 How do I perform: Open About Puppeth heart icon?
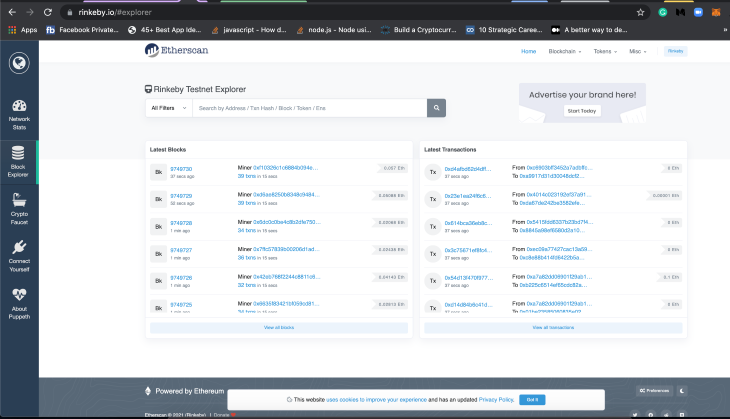19,300
